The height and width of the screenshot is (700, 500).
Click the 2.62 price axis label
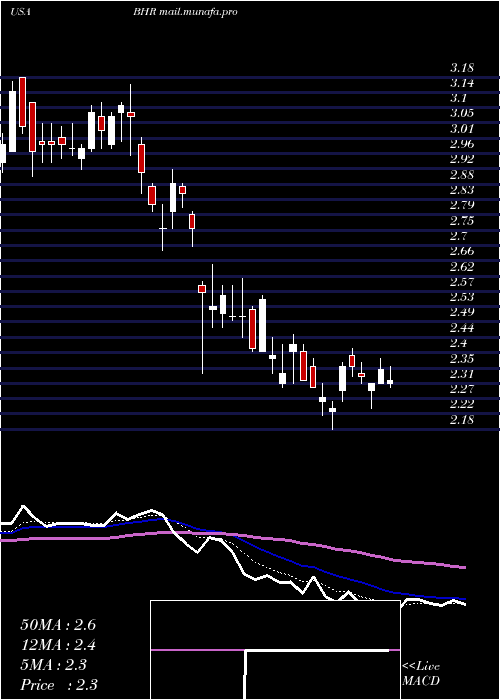pos(462,267)
